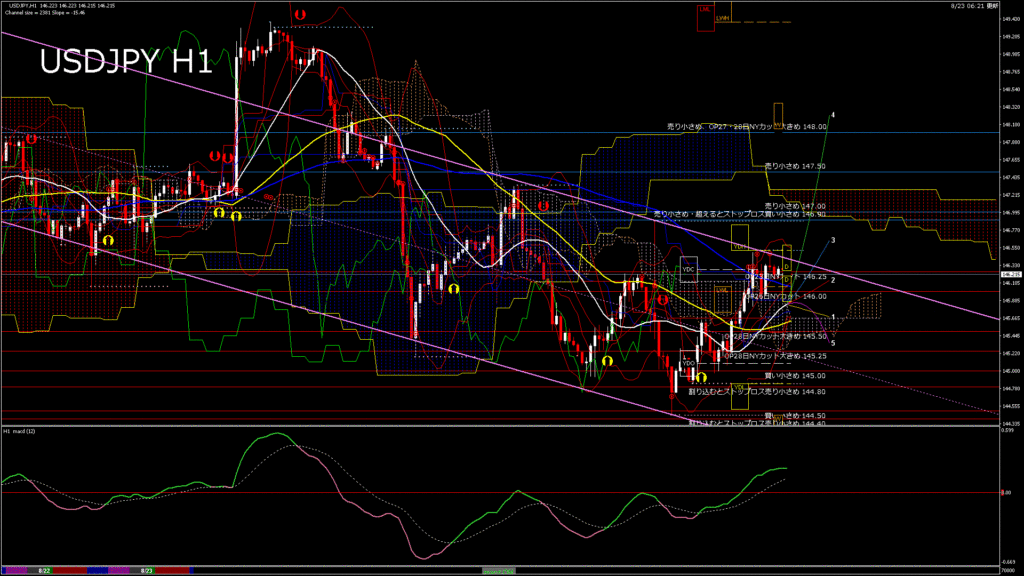The image size is (1024, 576).
Task: Click the USDJPY H1 chart title
Action: tap(125, 62)
